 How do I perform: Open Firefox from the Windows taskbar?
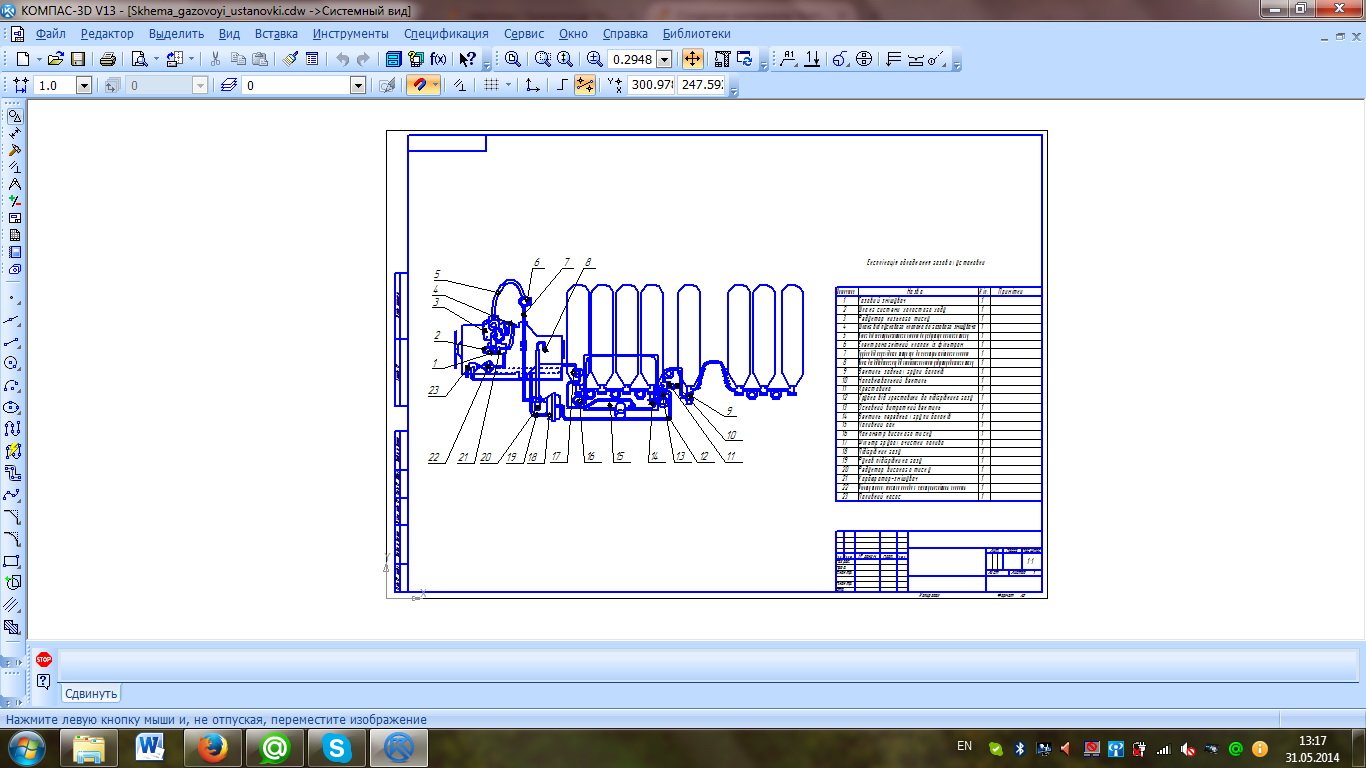(x=212, y=746)
